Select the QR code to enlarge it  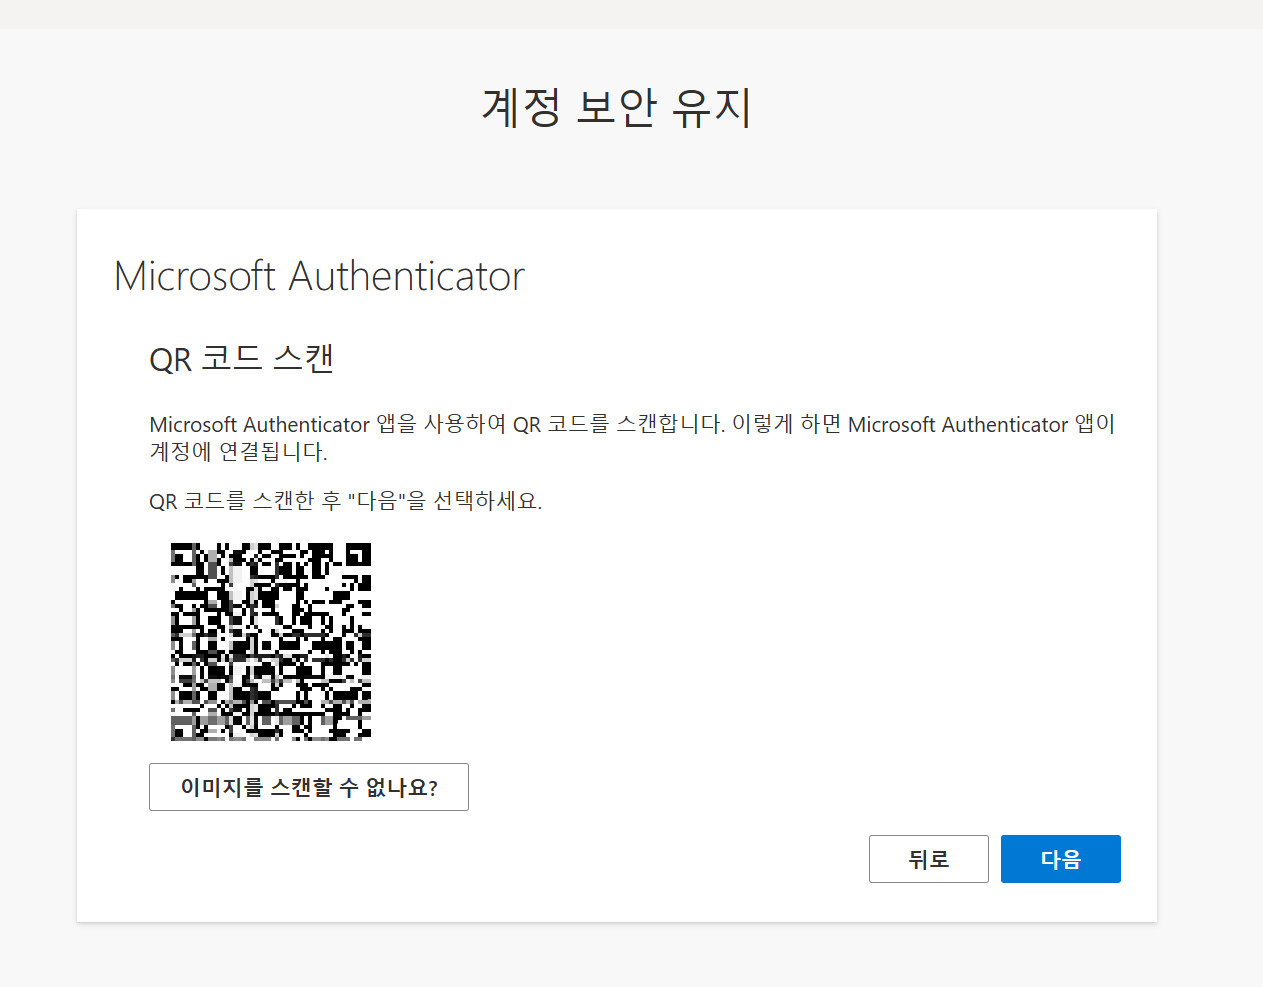270,642
